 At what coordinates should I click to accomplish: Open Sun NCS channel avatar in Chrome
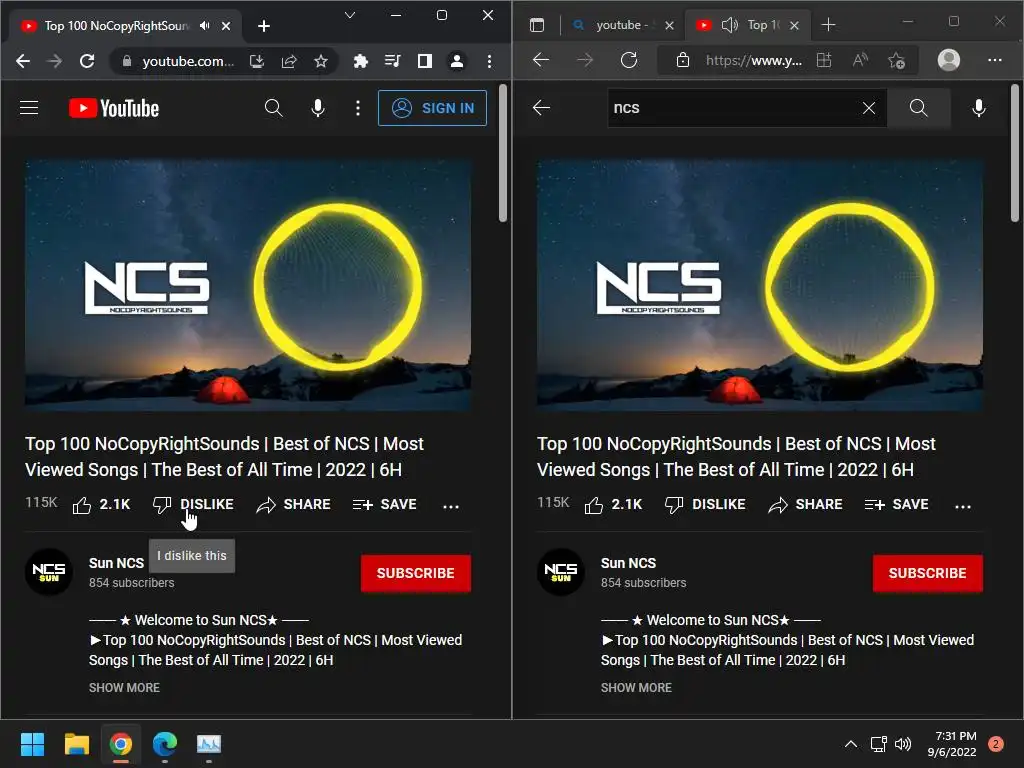point(49,572)
